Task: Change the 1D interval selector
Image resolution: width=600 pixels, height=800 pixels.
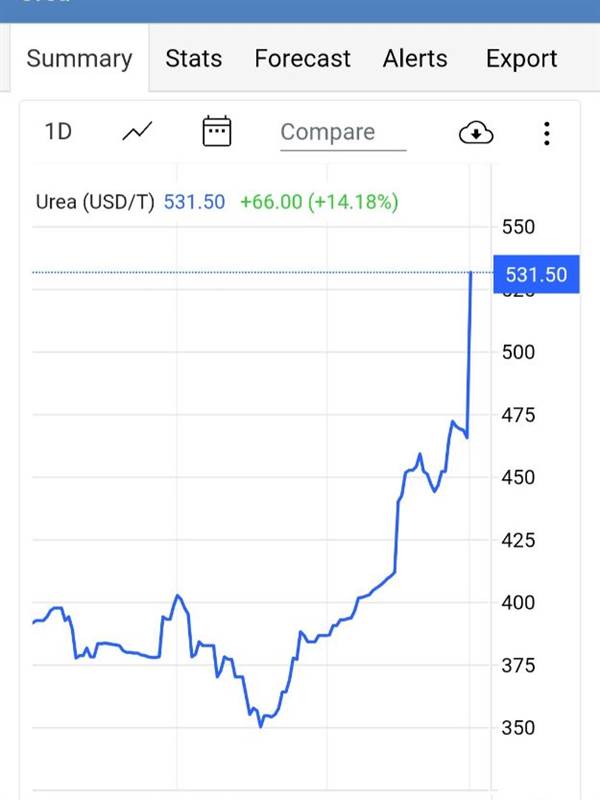Action: point(59,132)
